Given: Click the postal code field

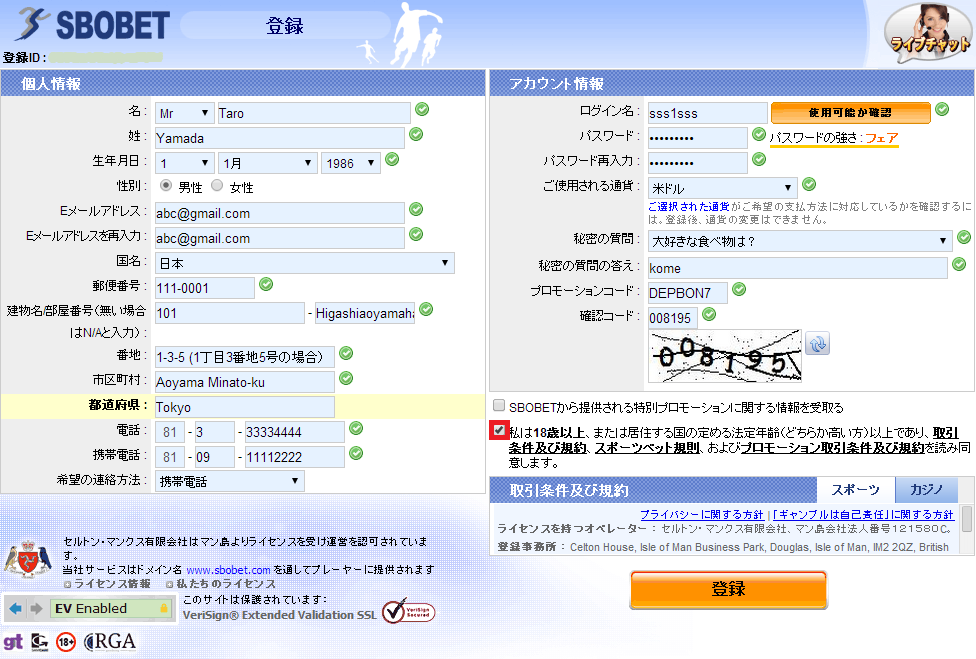Looking at the screenshot, I should tap(205, 288).
